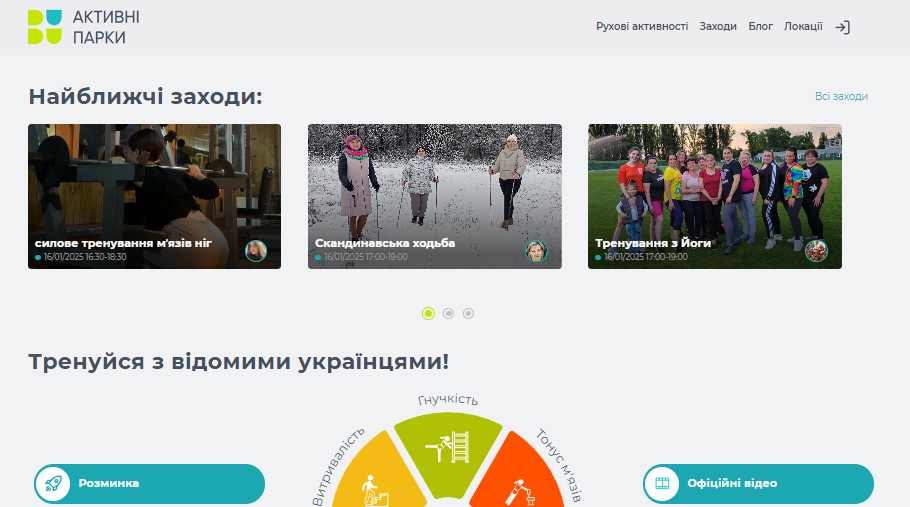Open the Локації menu item
The width and height of the screenshot is (910, 507).
coord(803,27)
